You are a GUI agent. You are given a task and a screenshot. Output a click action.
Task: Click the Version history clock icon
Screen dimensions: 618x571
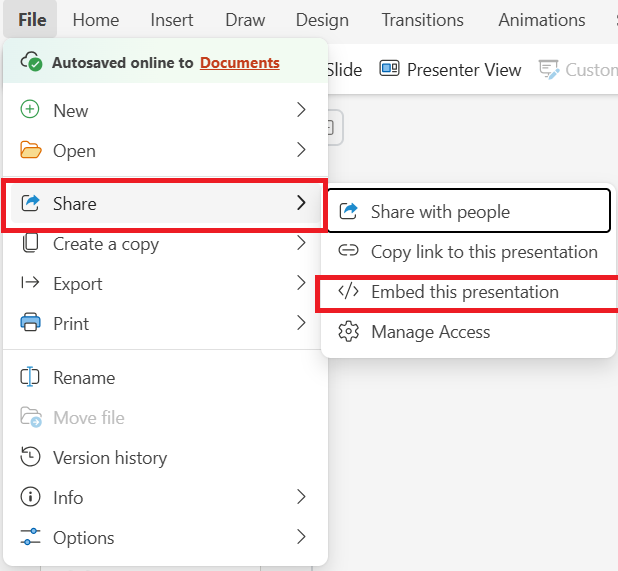(30, 456)
